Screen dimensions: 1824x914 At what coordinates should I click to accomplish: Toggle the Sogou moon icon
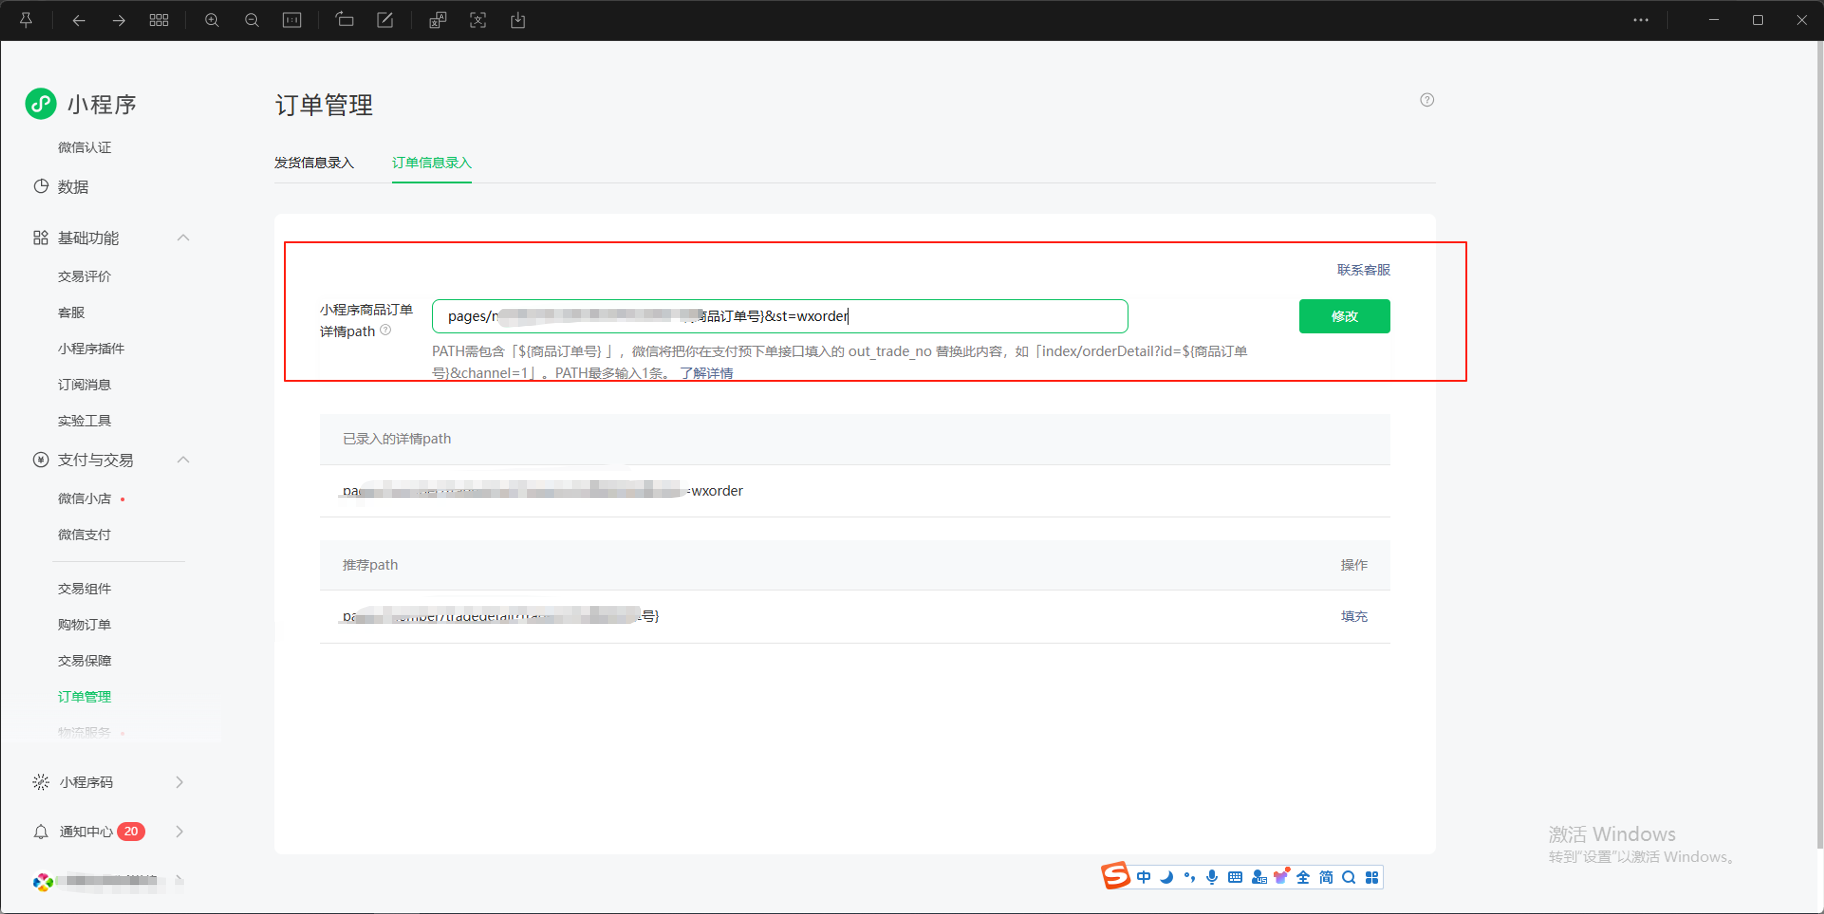pos(1166,877)
